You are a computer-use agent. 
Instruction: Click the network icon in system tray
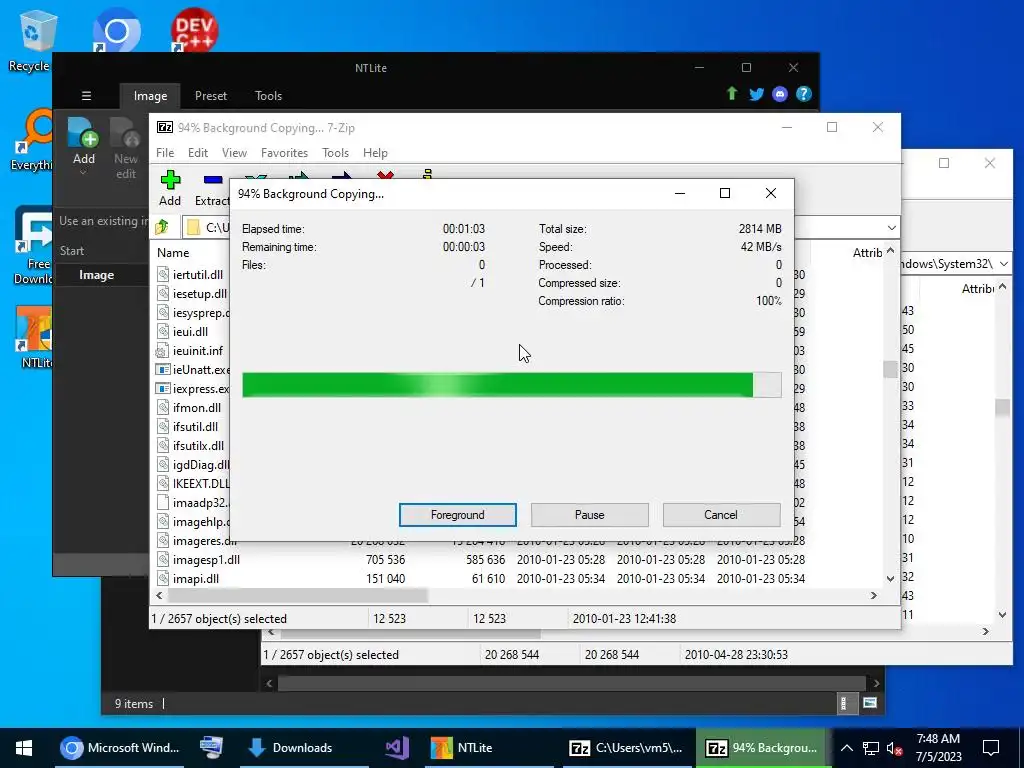point(871,748)
